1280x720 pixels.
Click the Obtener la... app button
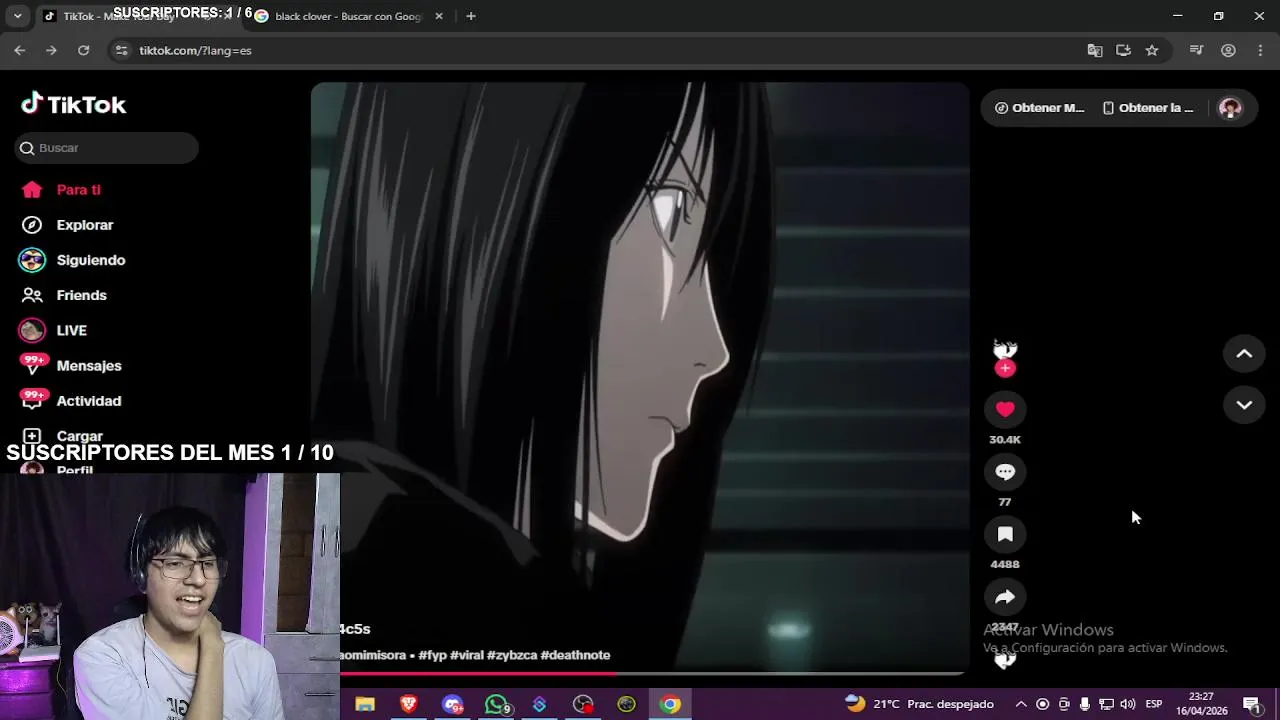click(1147, 108)
